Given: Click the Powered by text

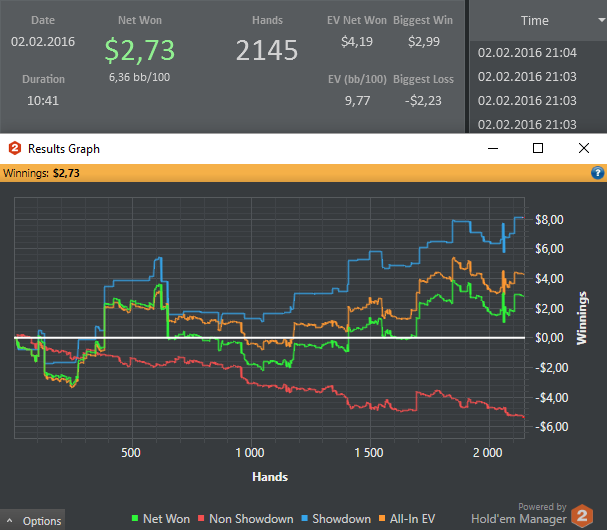Looking at the screenshot, I should (542, 506).
